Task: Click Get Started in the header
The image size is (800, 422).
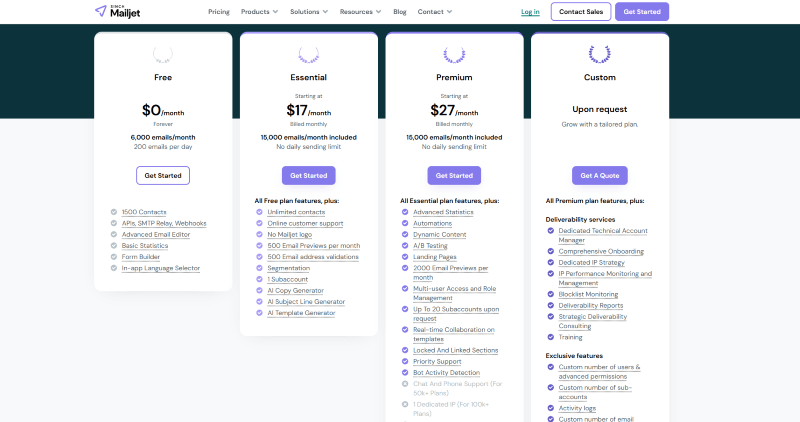Action: [642, 12]
